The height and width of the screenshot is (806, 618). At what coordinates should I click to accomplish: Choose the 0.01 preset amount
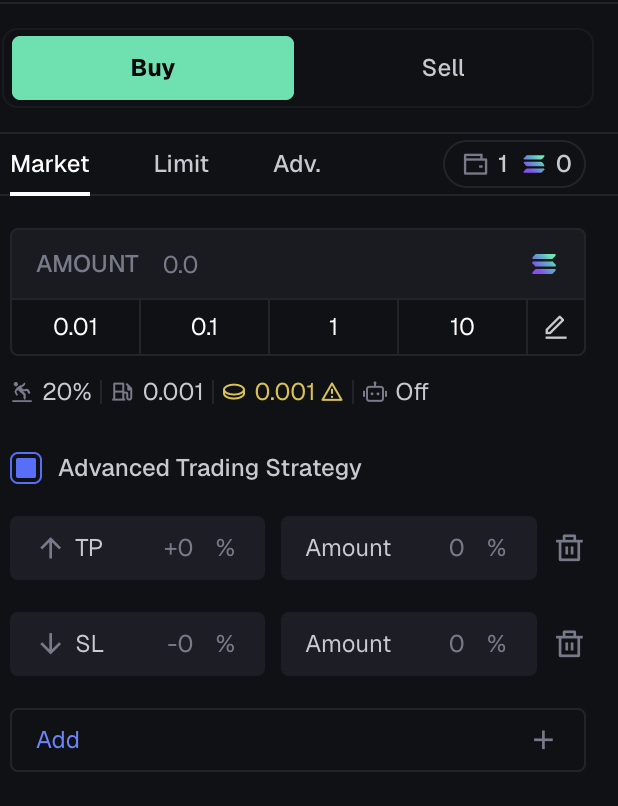75,327
